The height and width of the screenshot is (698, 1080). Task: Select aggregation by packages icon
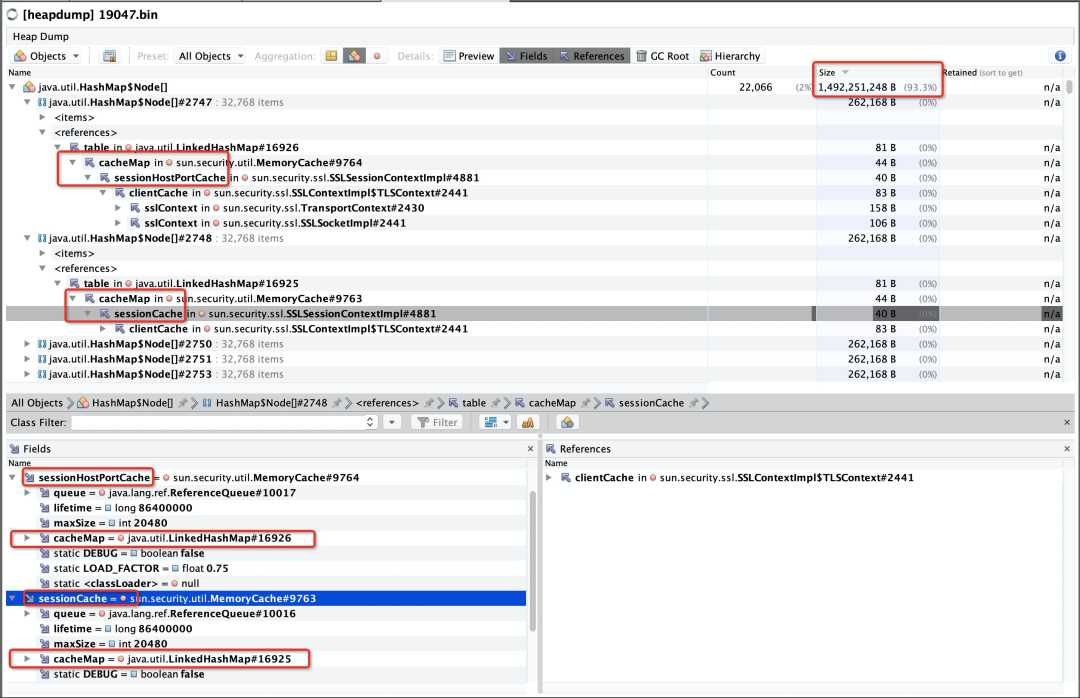click(x=331, y=56)
